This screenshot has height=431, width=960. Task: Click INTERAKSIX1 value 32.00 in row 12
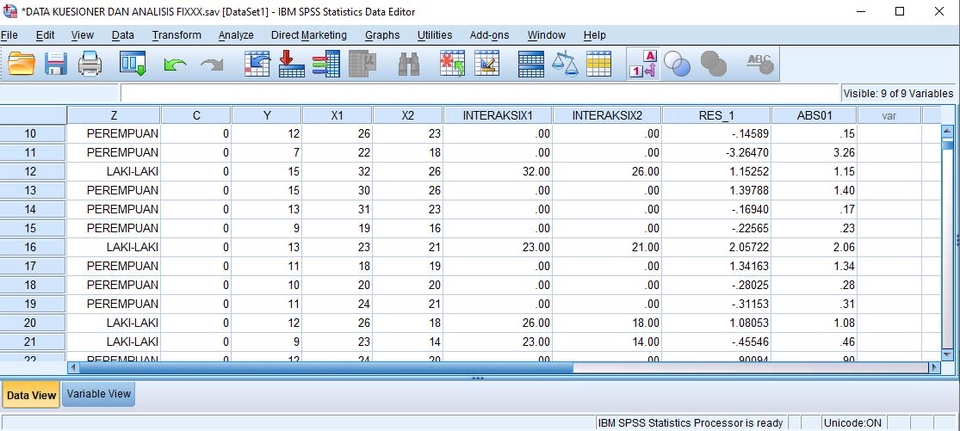498,171
